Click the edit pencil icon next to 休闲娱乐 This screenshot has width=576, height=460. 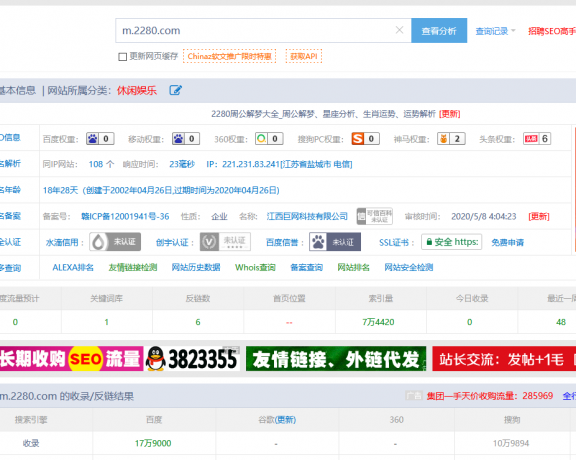pos(175,90)
